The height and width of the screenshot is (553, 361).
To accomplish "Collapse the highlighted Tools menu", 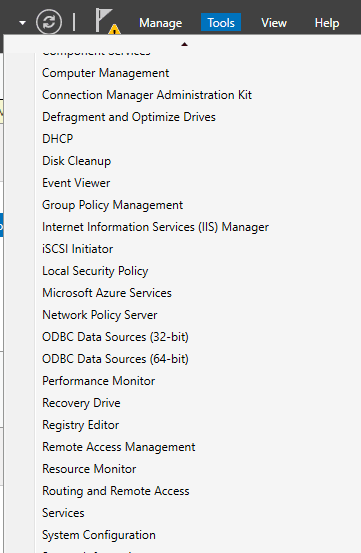I will tap(221, 22).
